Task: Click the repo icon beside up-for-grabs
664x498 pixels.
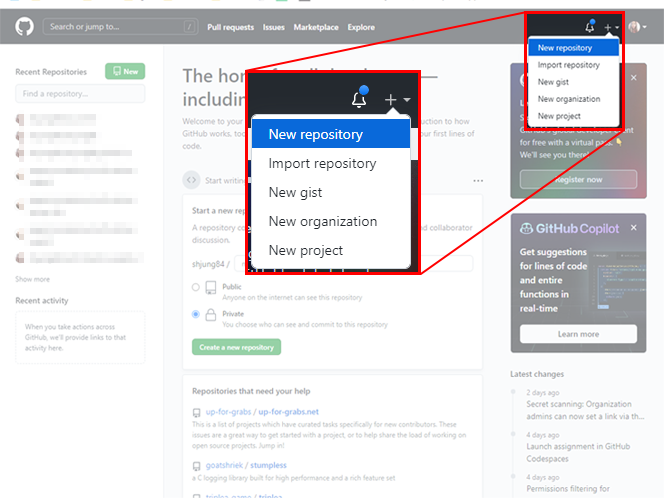Action: pos(196,412)
